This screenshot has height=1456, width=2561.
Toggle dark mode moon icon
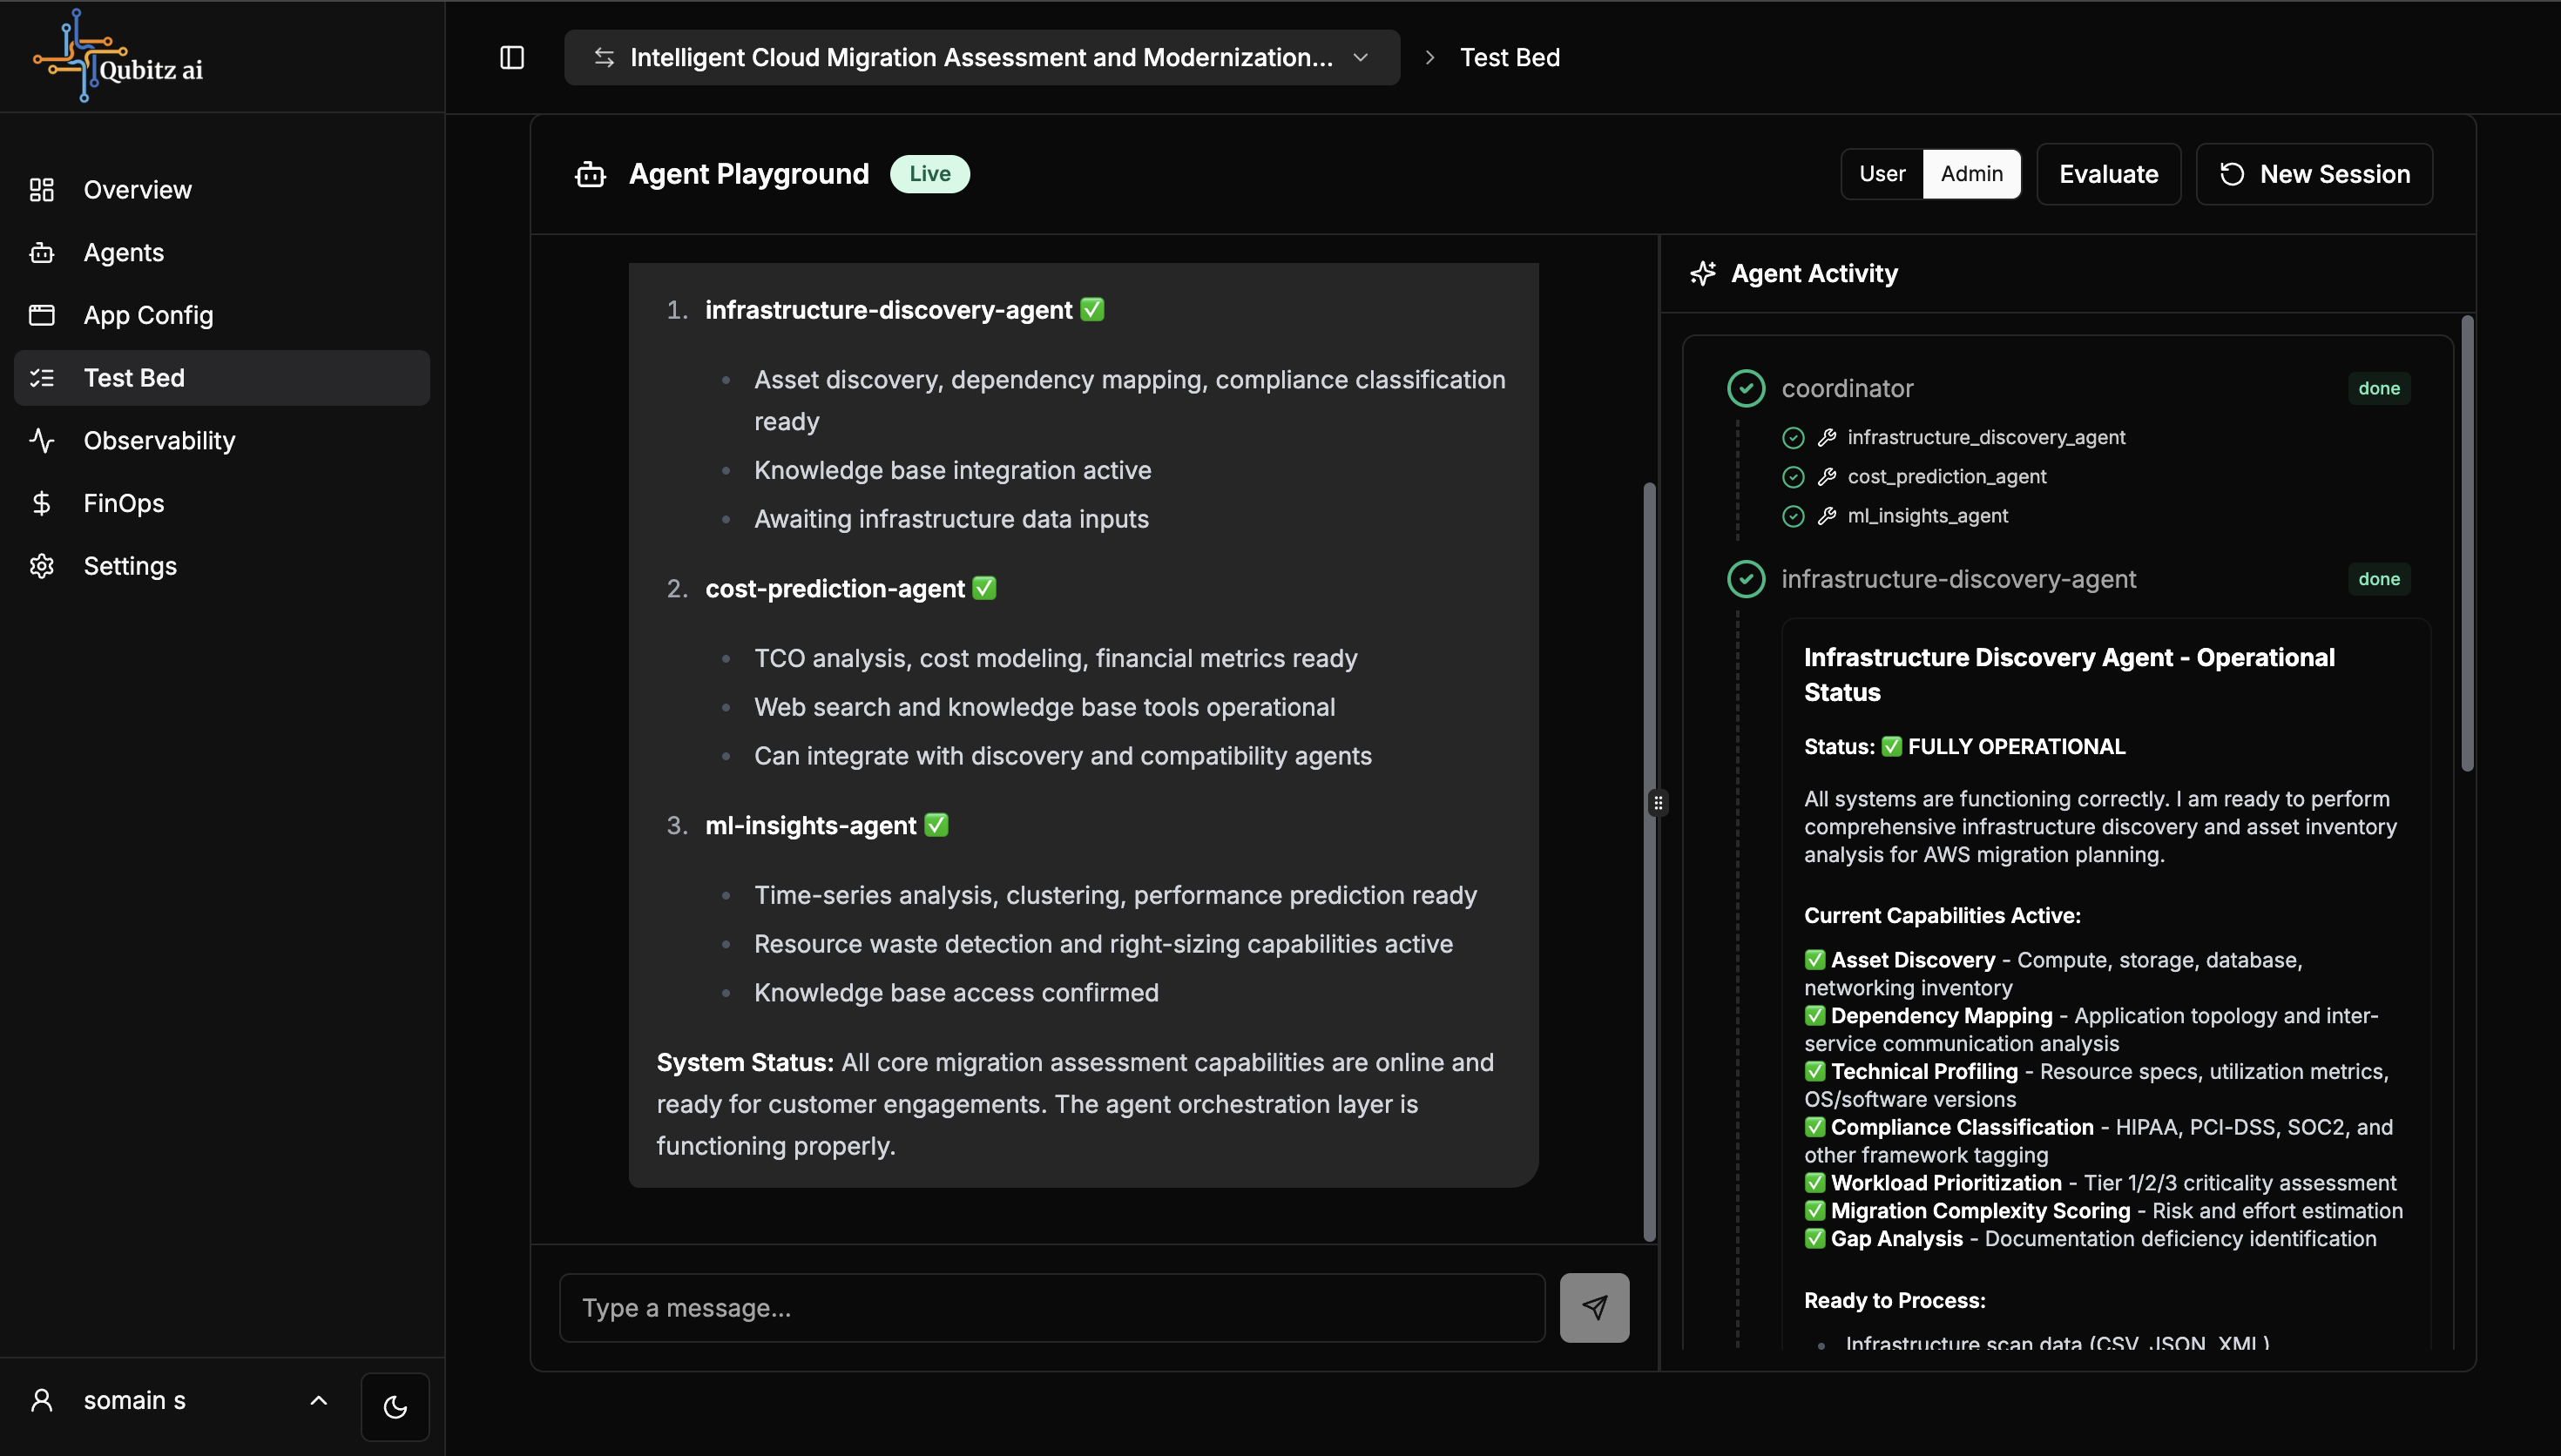pos(395,1407)
